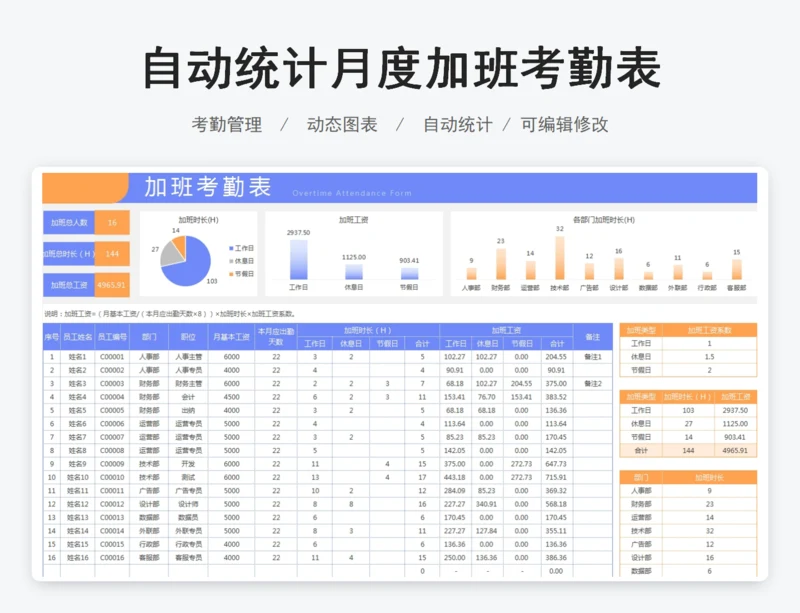Select the C00016 employee number cell
The image size is (800, 613).
112,557
